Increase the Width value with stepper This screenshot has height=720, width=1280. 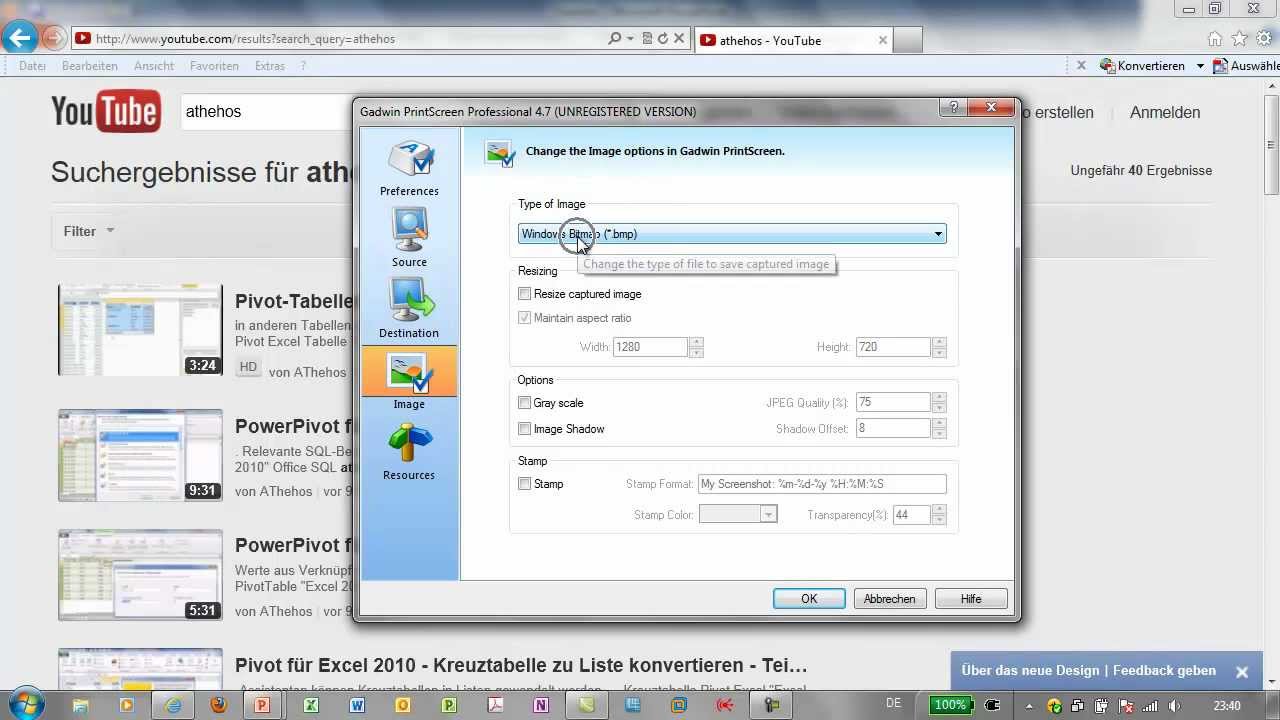tap(697, 342)
